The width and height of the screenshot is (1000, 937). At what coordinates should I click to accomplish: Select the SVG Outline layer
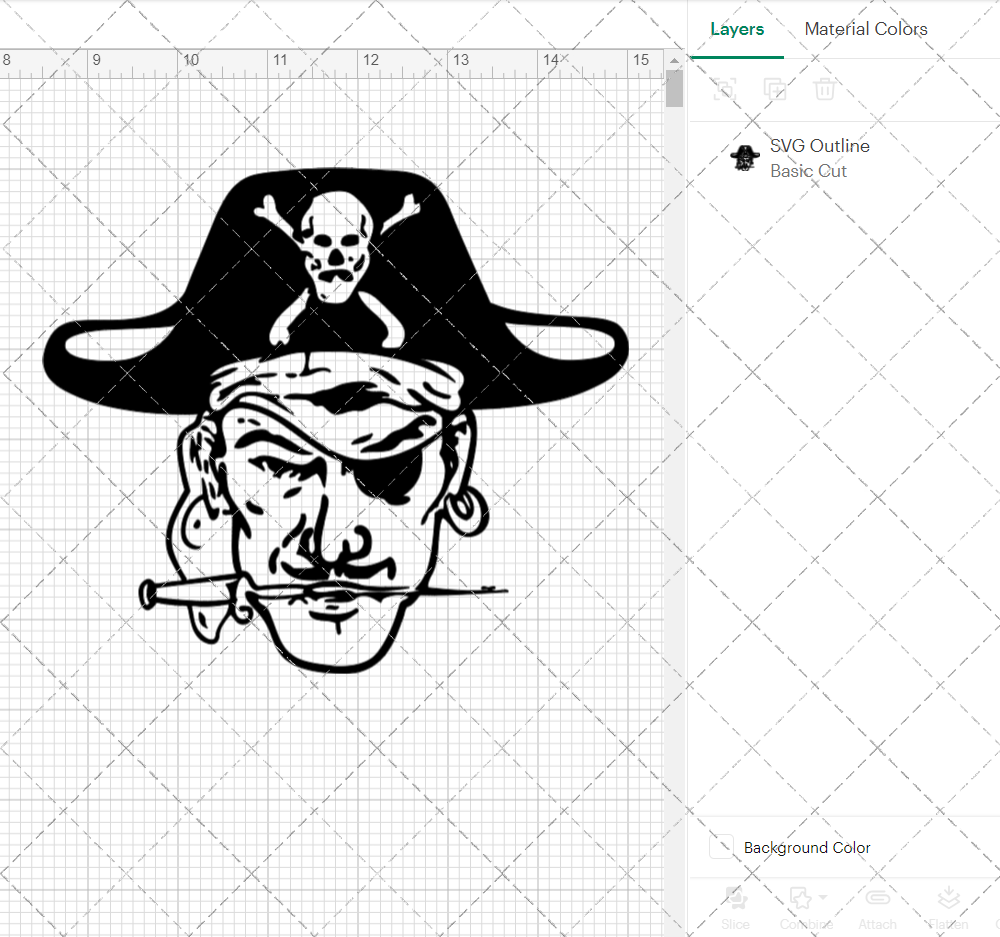click(844, 158)
